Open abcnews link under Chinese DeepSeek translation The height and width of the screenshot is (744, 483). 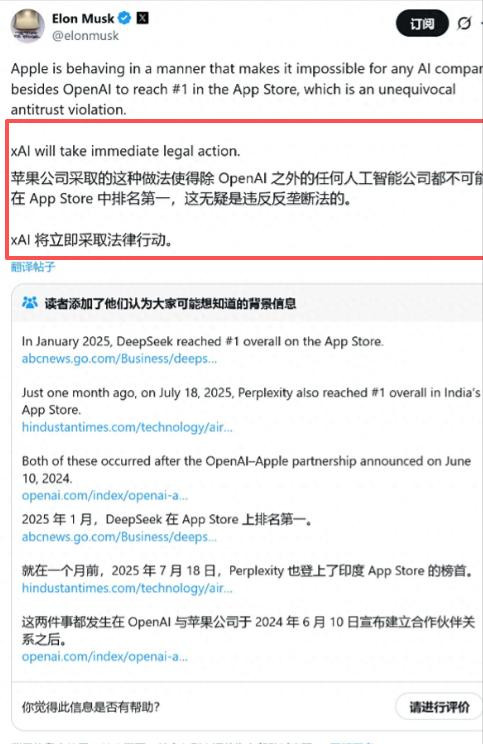(x=119, y=537)
